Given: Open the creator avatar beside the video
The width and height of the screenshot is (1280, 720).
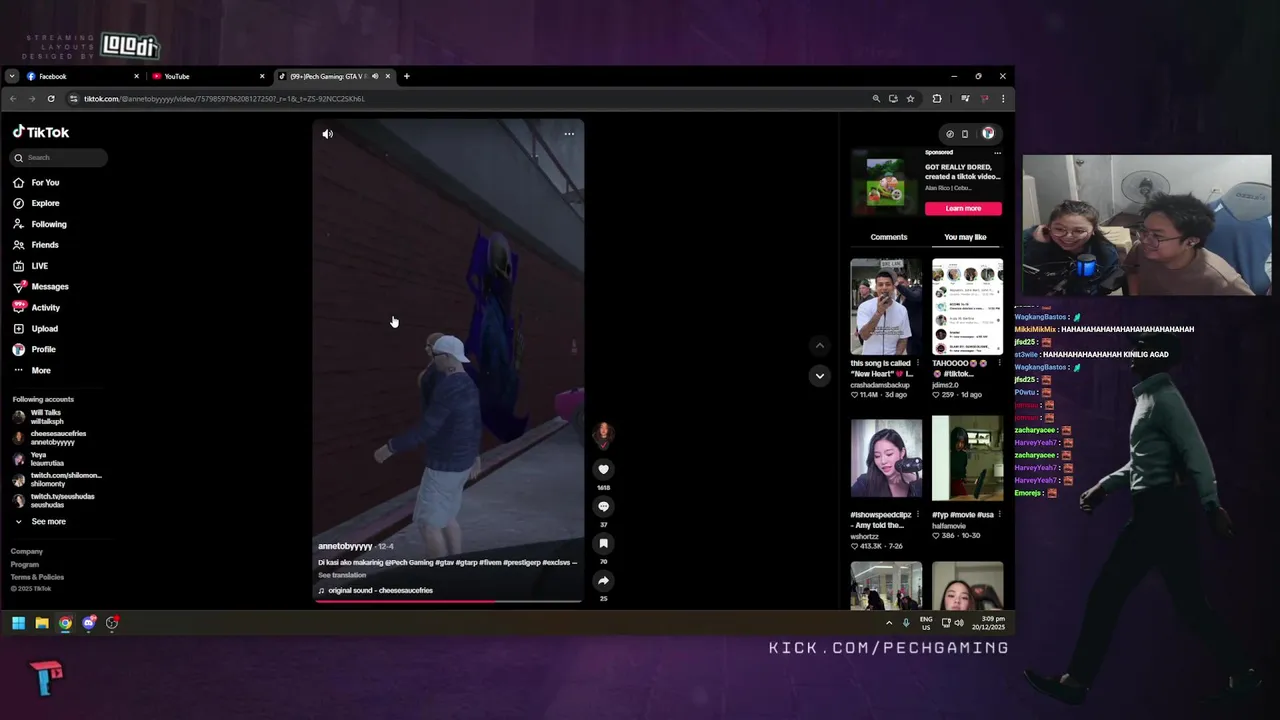Looking at the screenshot, I should pyautogui.click(x=603, y=434).
